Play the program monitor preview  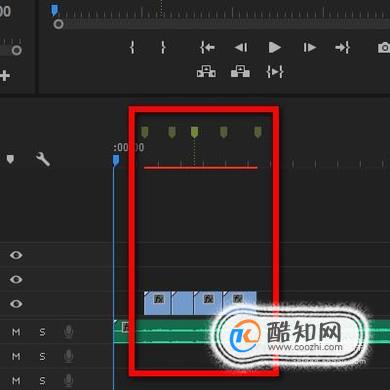pos(275,47)
